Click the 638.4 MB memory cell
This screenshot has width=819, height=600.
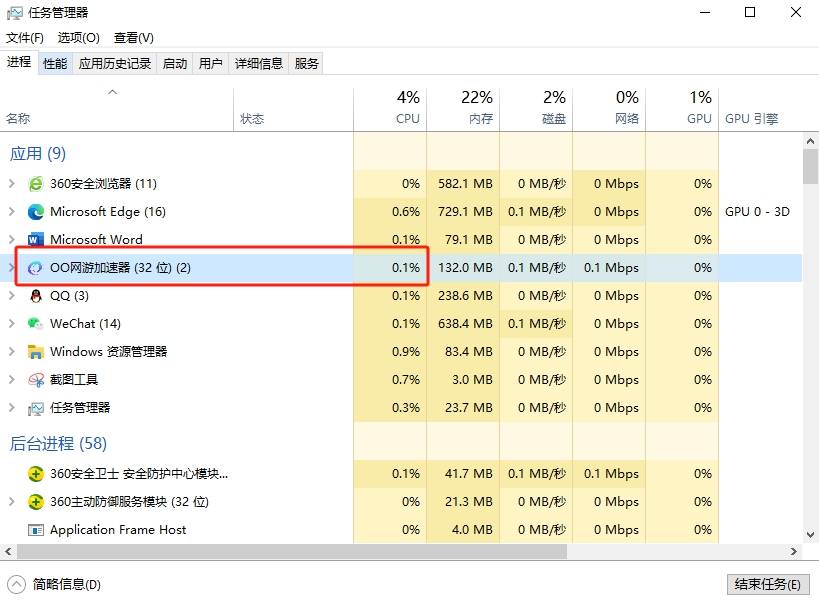point(465,324)
